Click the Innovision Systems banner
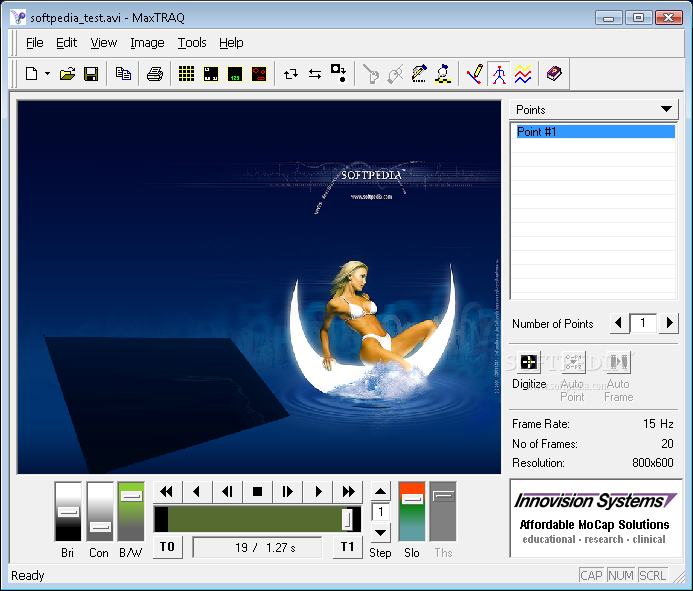Viewport: 693px width, 591px height. click(596, 518)
